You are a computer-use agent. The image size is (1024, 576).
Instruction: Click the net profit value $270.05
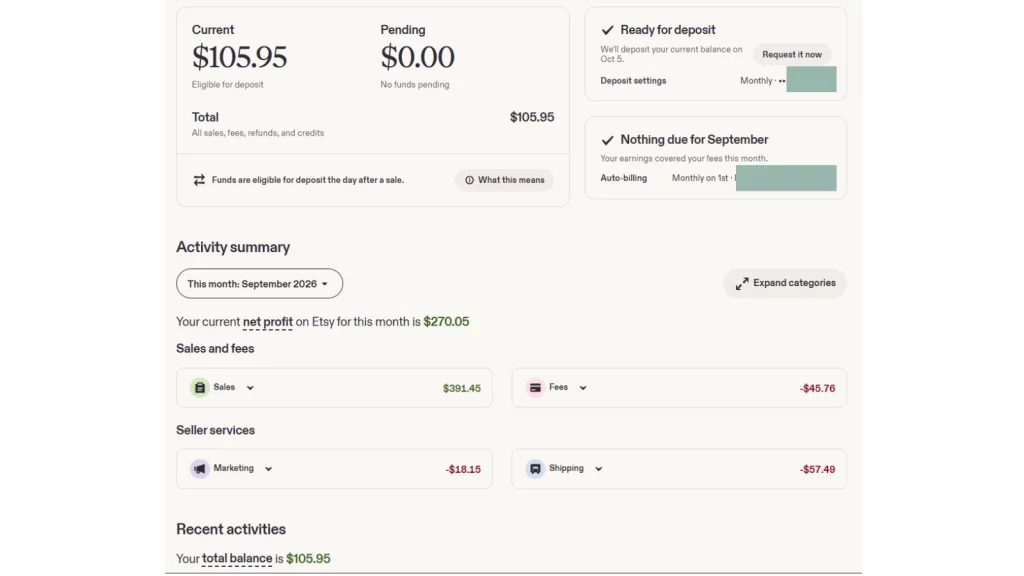(446, 322)
